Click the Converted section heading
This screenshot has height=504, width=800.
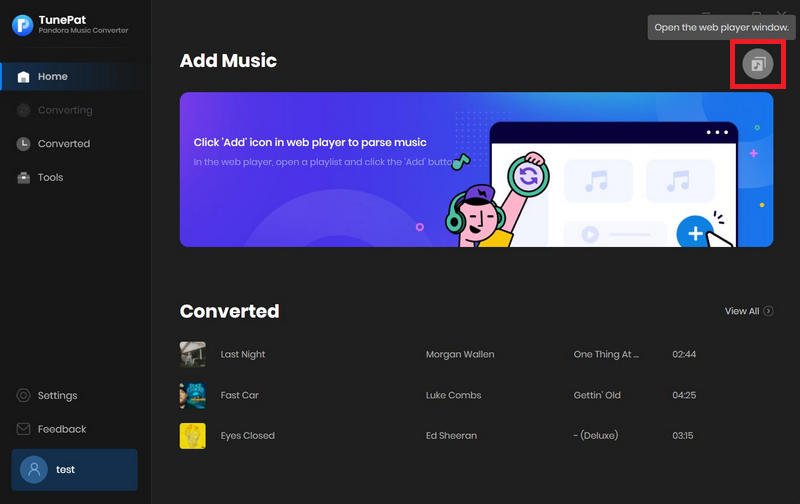(x=230, y=311)
